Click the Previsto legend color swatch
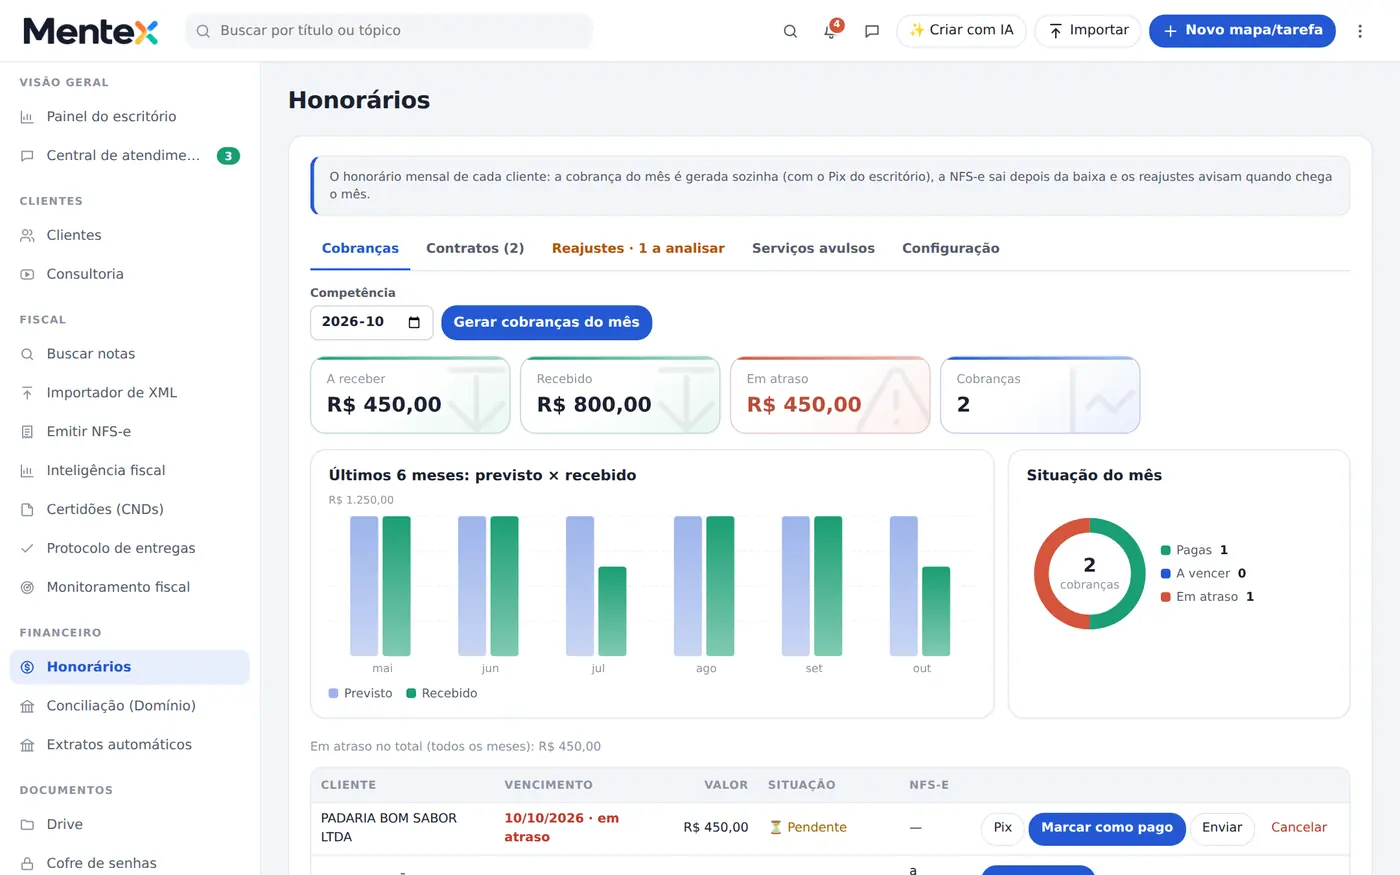 coord(334,693)
